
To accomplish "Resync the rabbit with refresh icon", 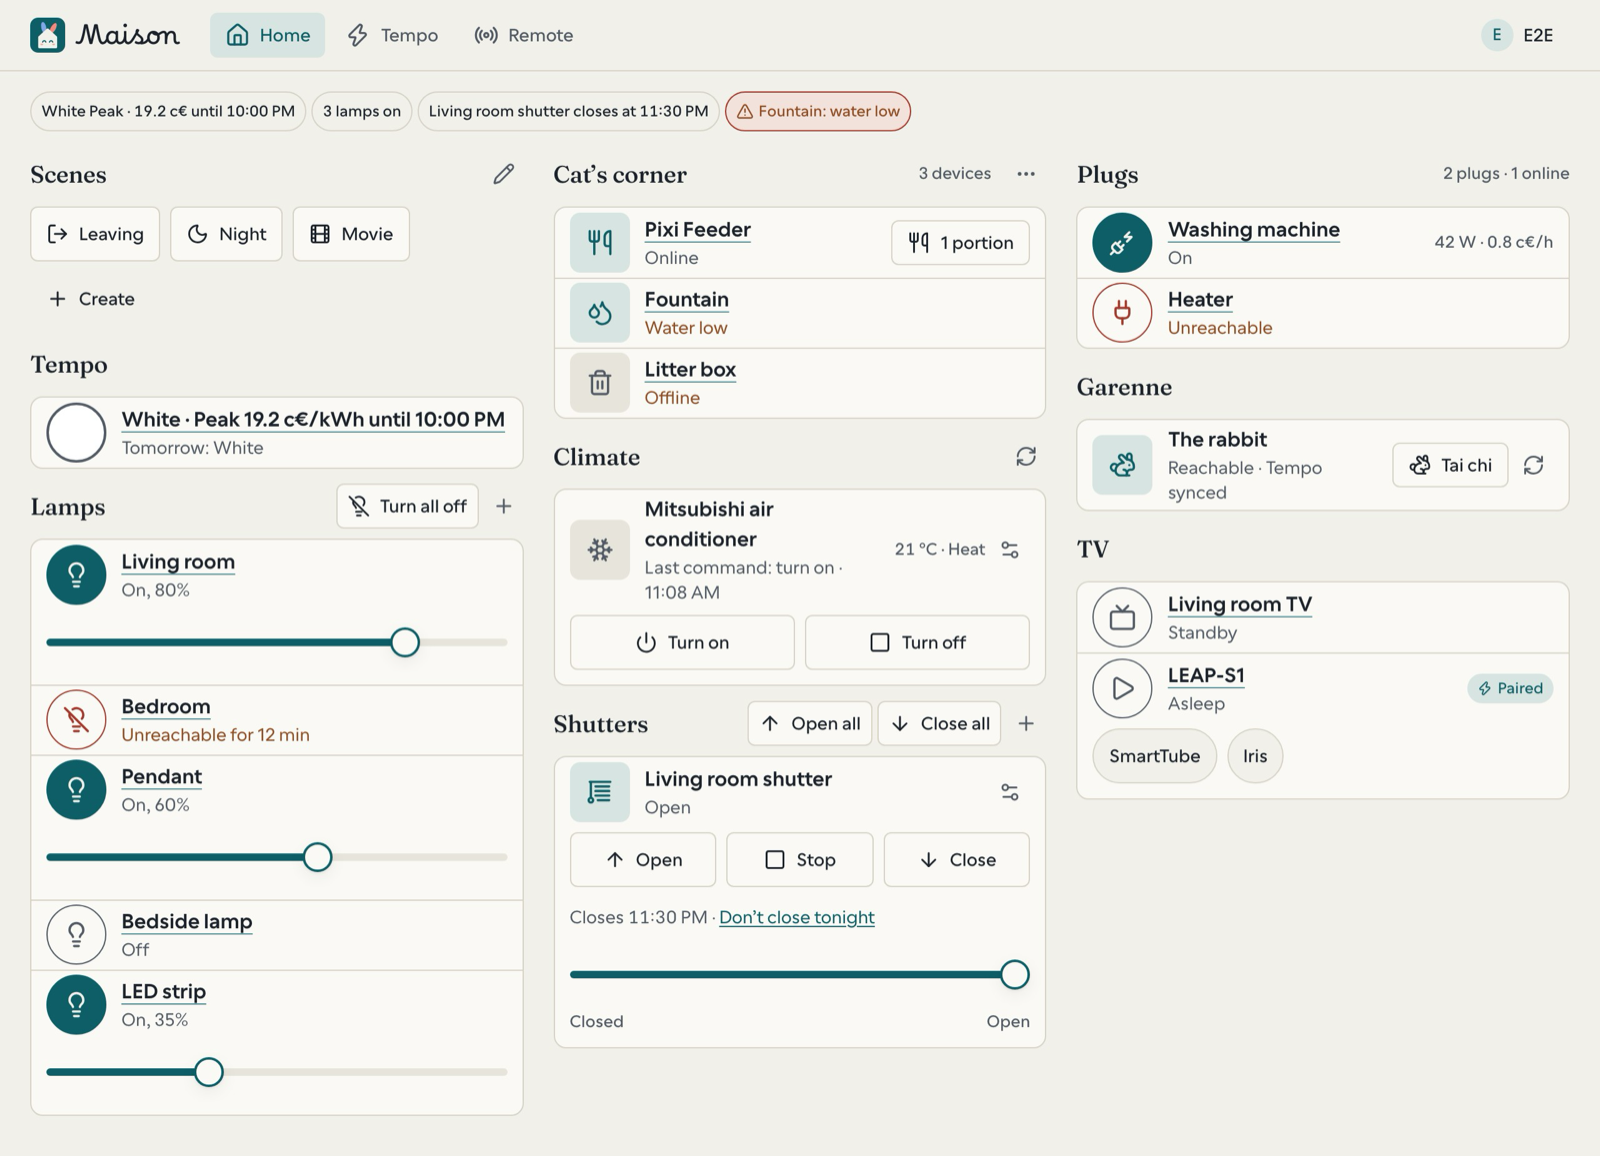I will point(1534,465).
